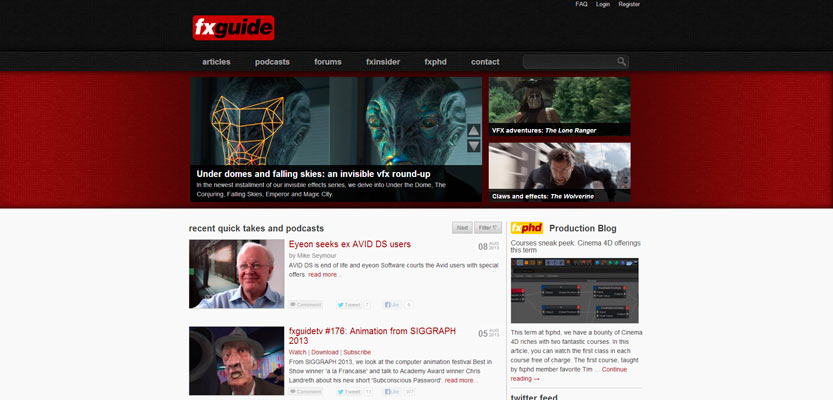The width and height of the screenshot is (833, 400).
Task: Click the Subscribe link for fxguidetv #176
Action: click(357, 352)
